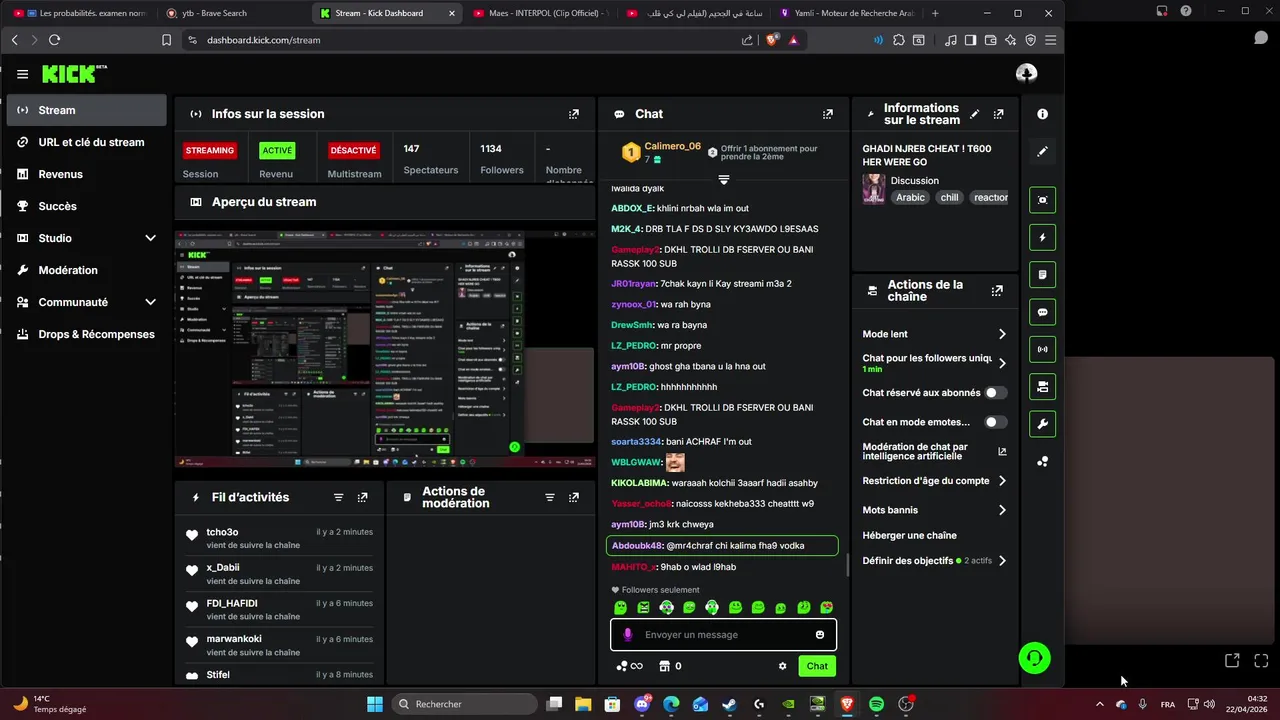The image size is (1280, 720).
Task: Click the marwankoki follower entry
Action: [279, 645]
